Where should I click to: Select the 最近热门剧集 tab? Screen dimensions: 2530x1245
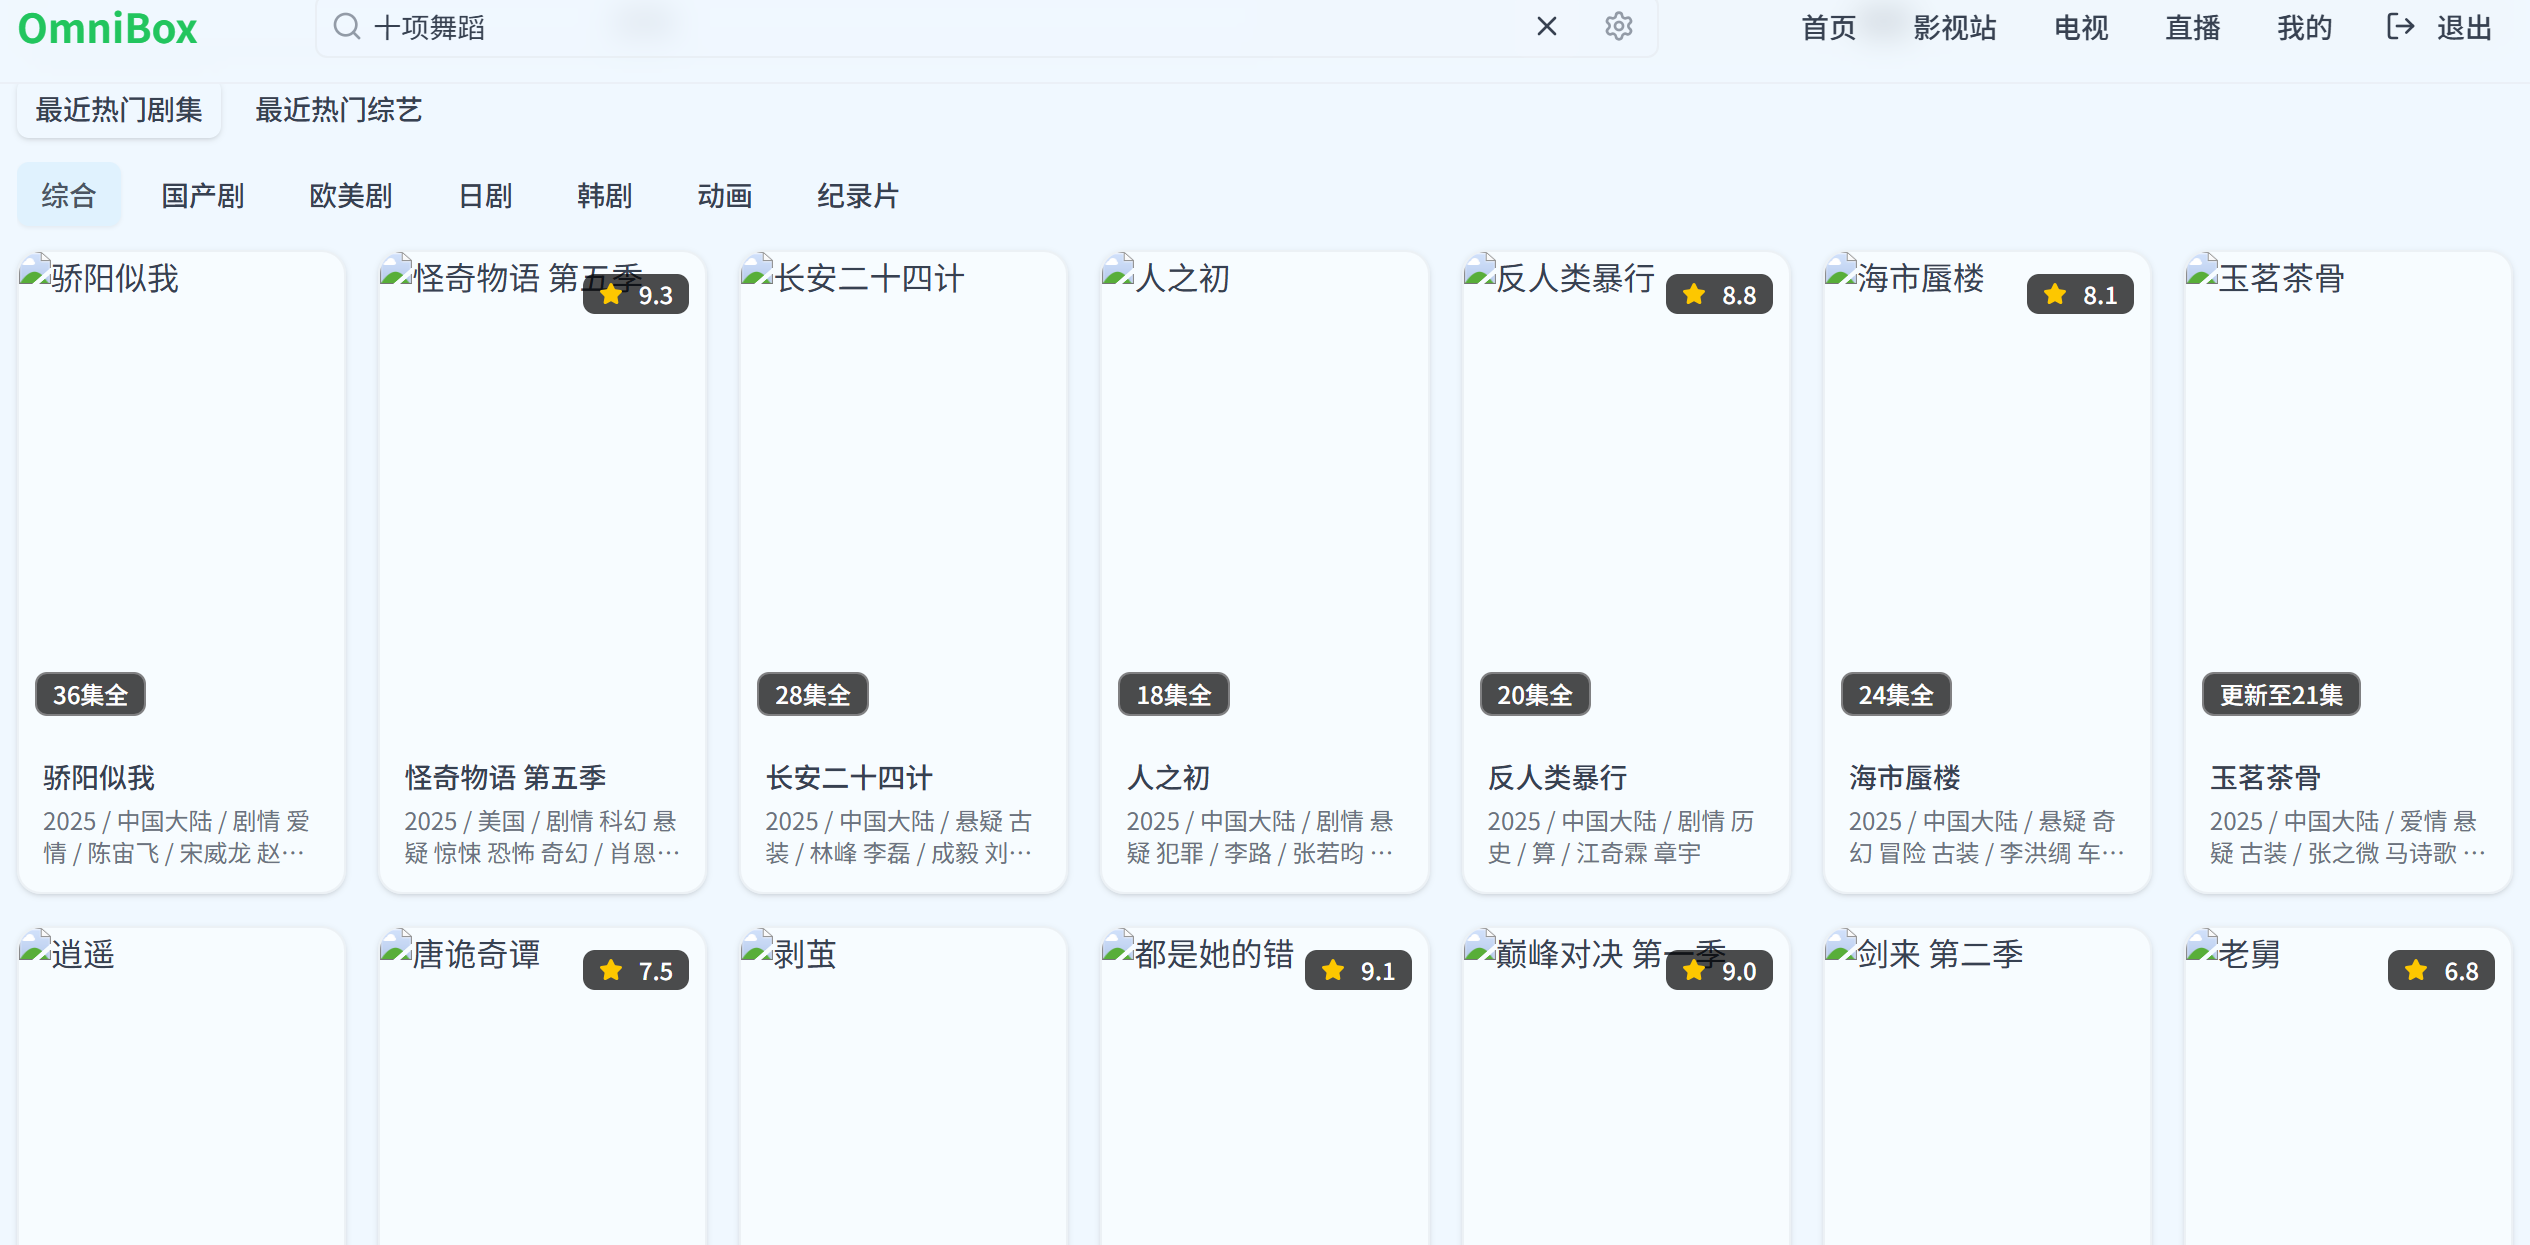click(x=119, y=110)
